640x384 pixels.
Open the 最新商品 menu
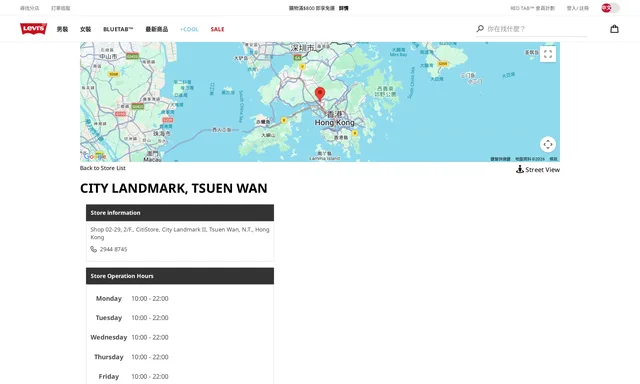point(157,29)
